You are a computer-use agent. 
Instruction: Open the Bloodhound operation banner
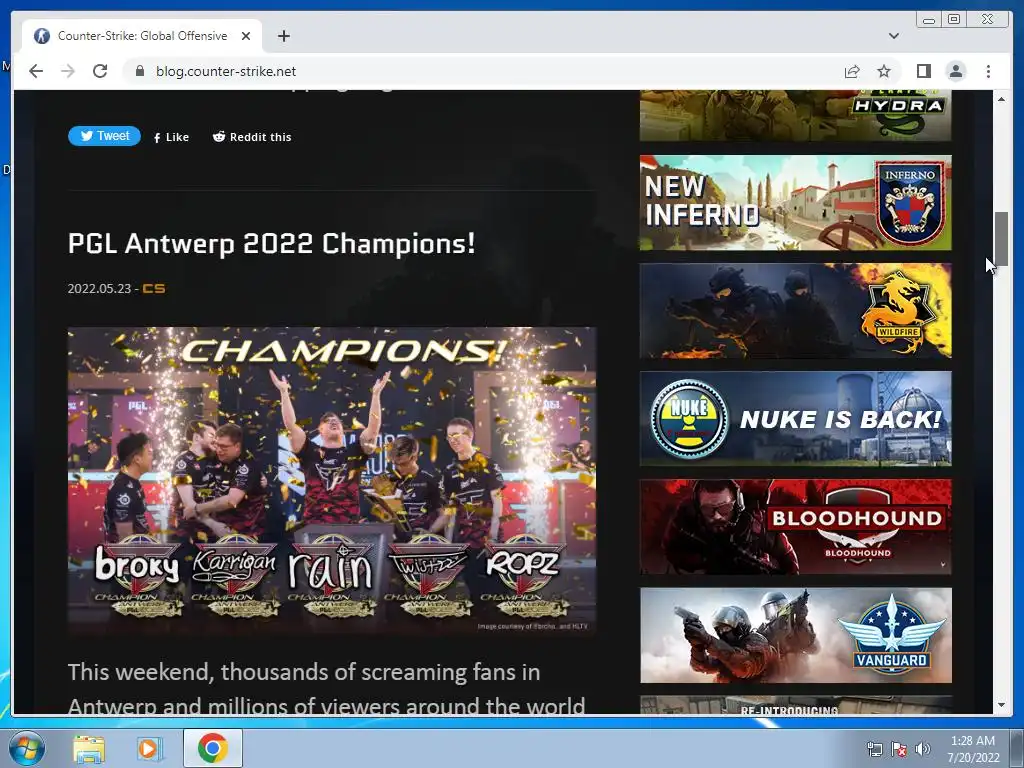795,527
